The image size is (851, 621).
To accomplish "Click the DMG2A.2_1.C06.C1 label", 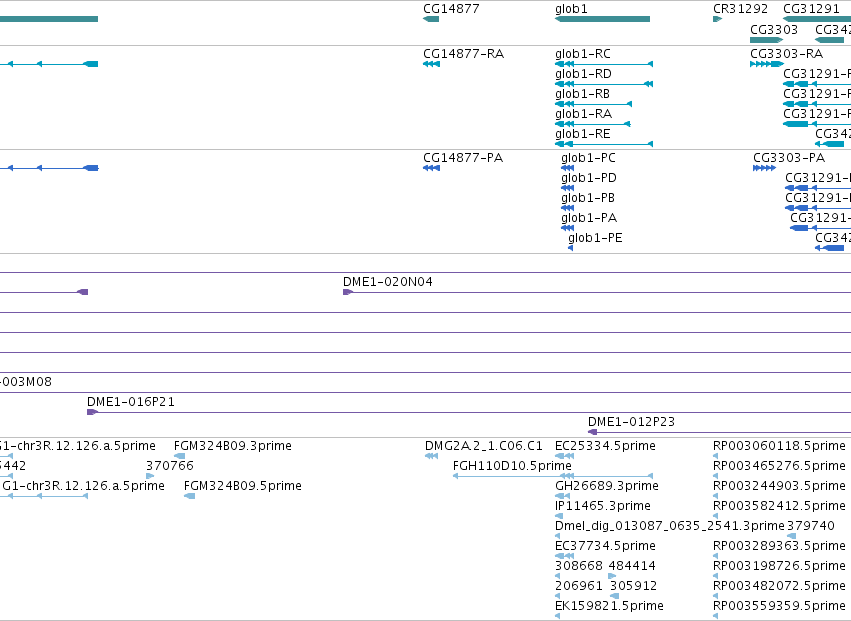I will (484, 446).
